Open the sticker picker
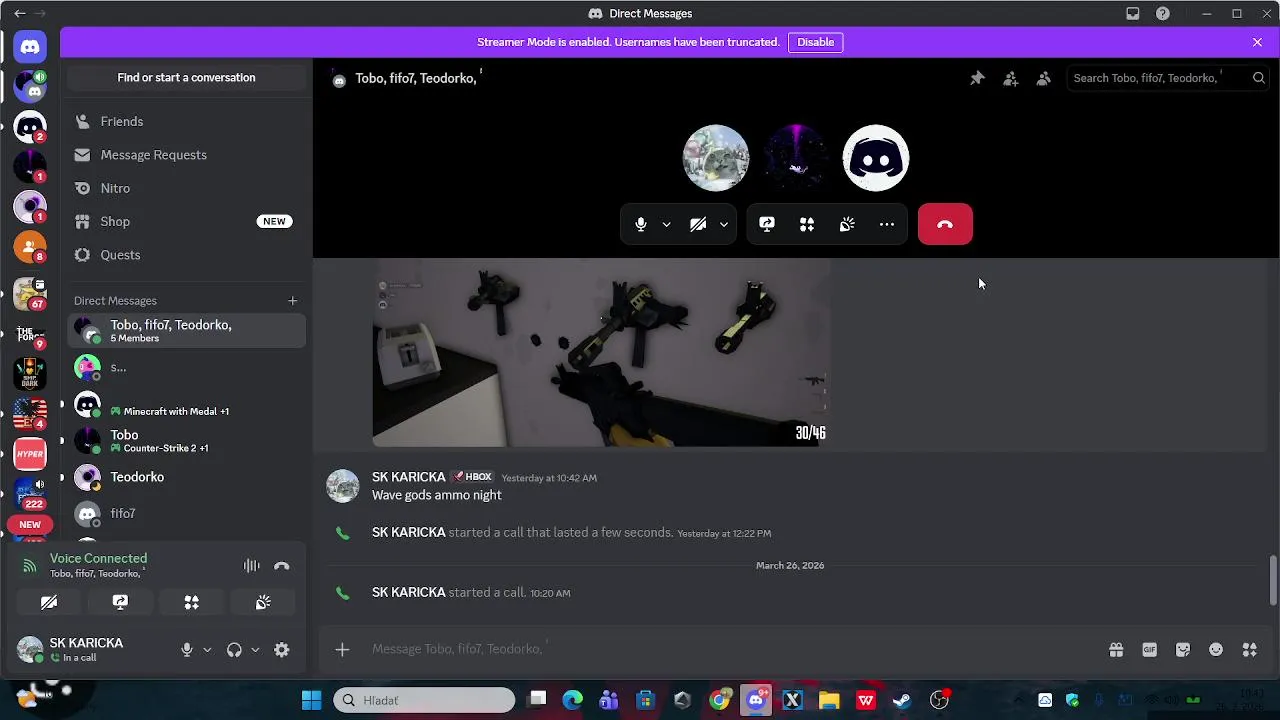This screenshot has height=720, width=1280. click(x=1183, y=650)
